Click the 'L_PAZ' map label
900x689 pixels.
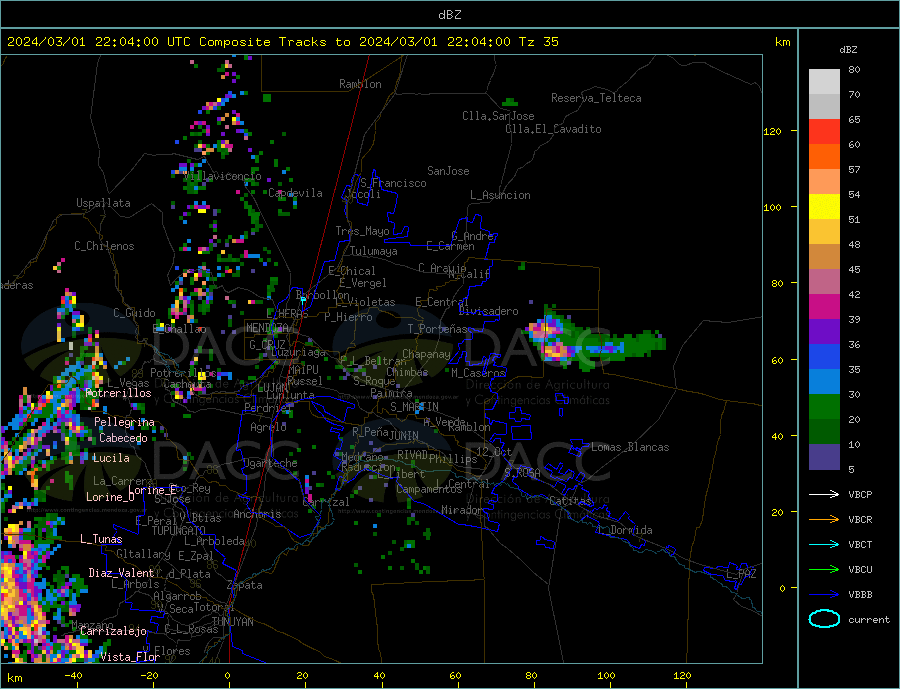click(741, 574)
